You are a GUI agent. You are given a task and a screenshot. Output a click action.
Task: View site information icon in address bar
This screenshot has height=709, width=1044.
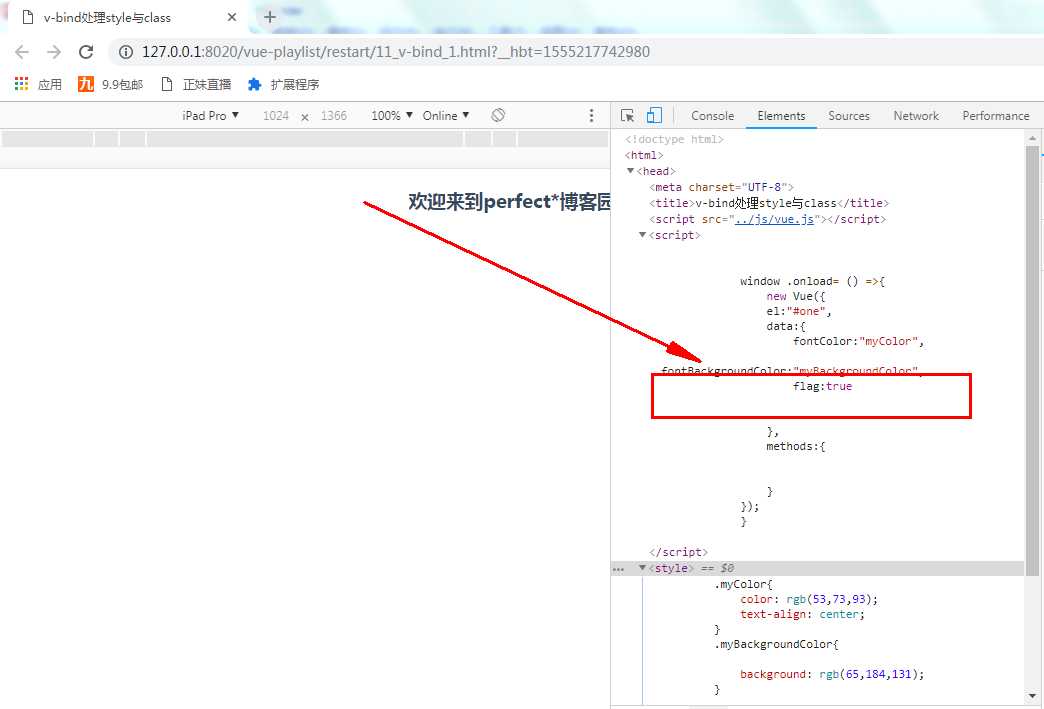(x=126, y=52)
